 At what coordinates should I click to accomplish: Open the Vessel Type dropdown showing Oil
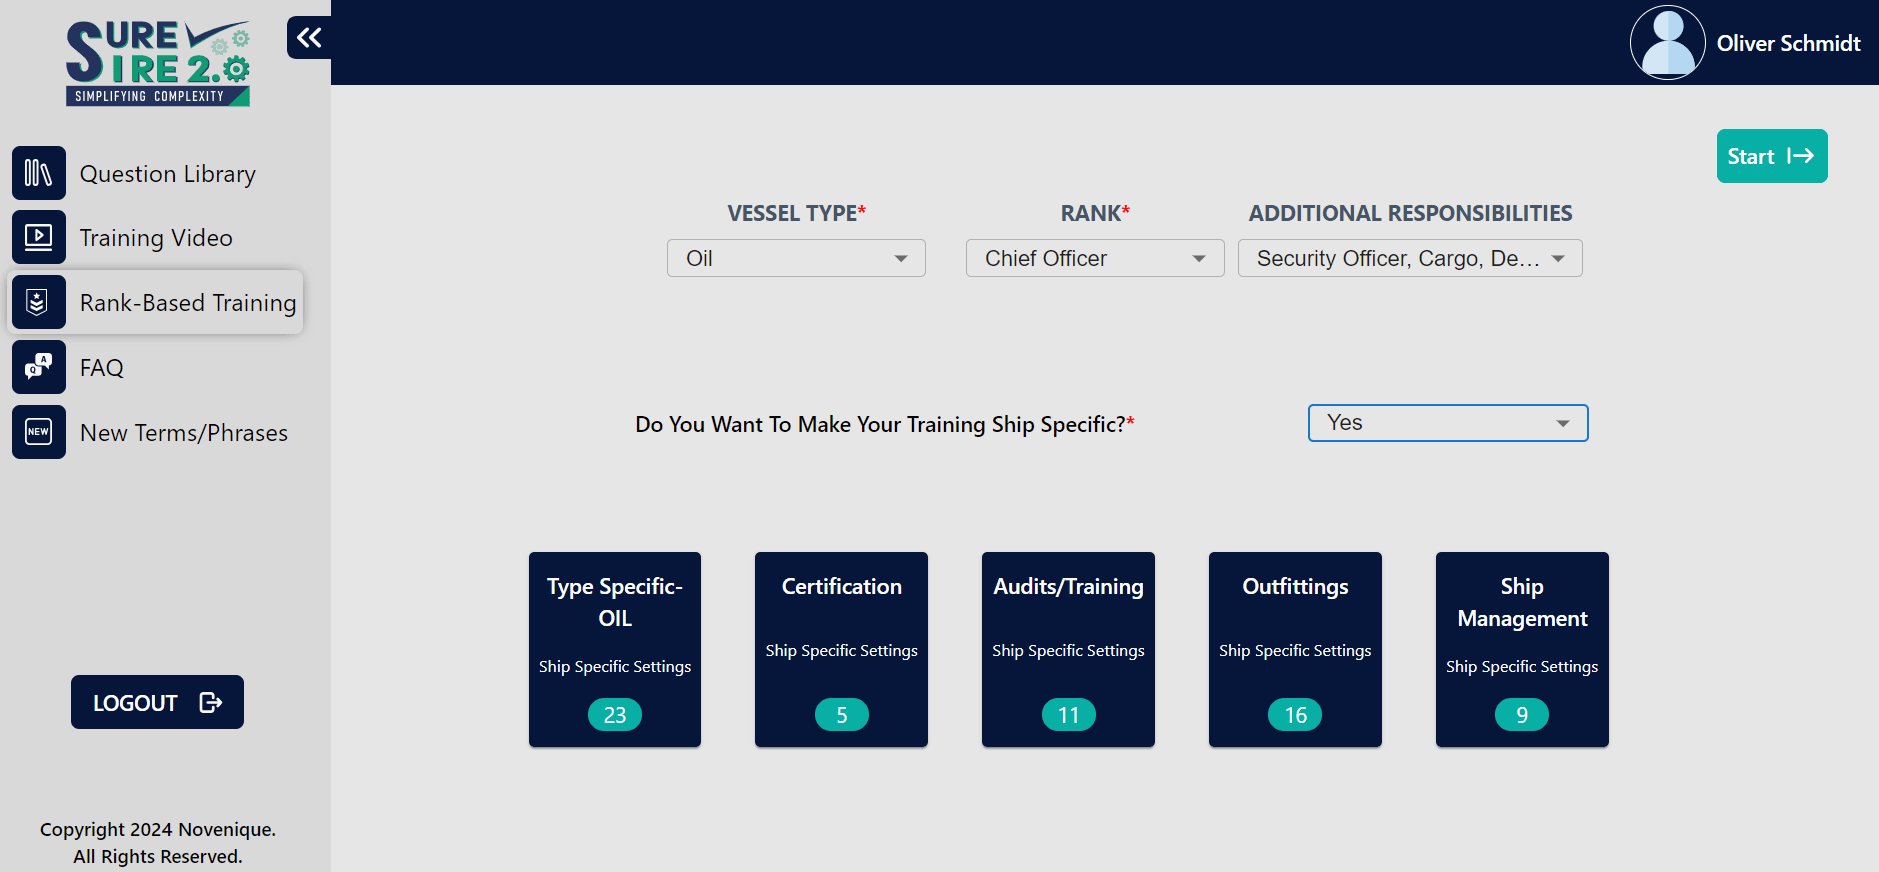coord(796,258)
